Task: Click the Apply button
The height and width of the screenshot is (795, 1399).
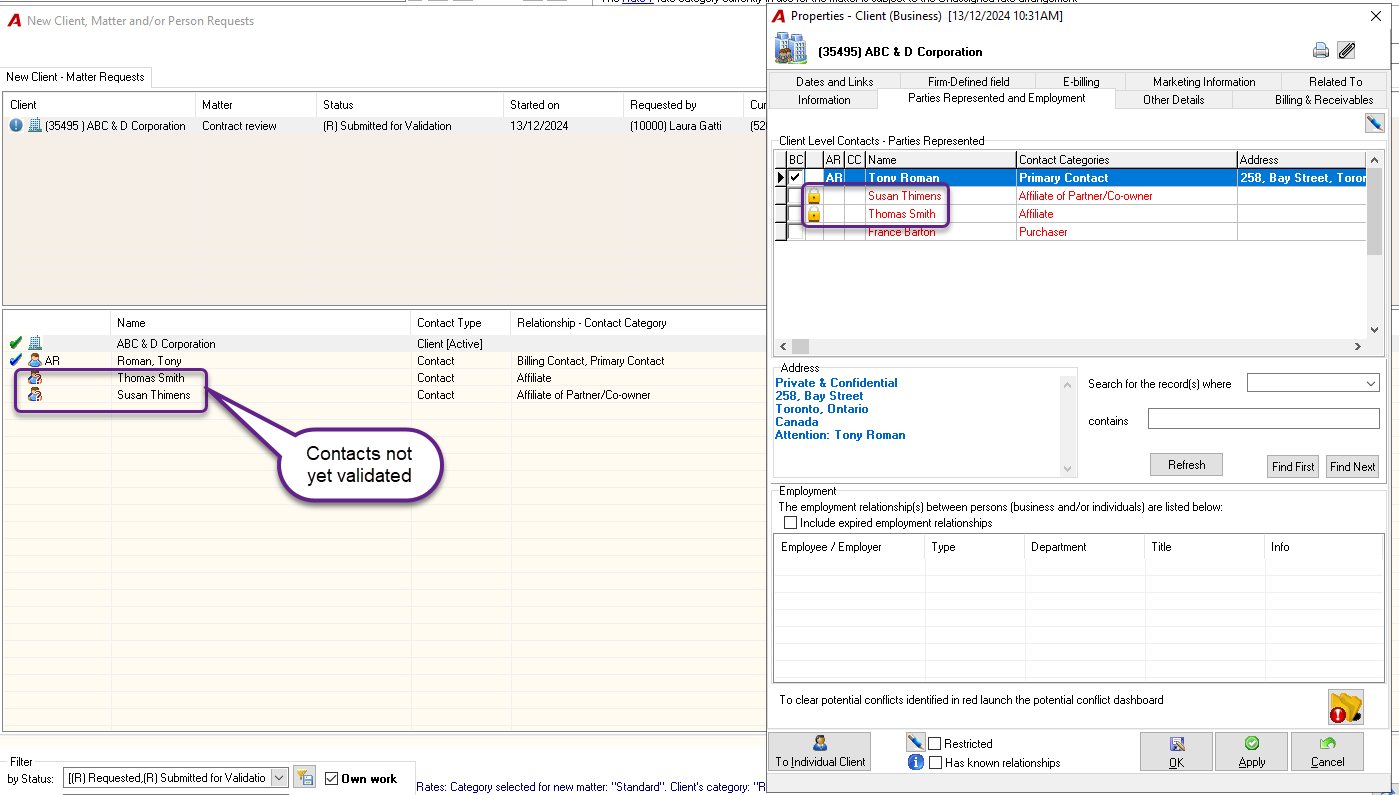Action: (x=1252, y=751)
